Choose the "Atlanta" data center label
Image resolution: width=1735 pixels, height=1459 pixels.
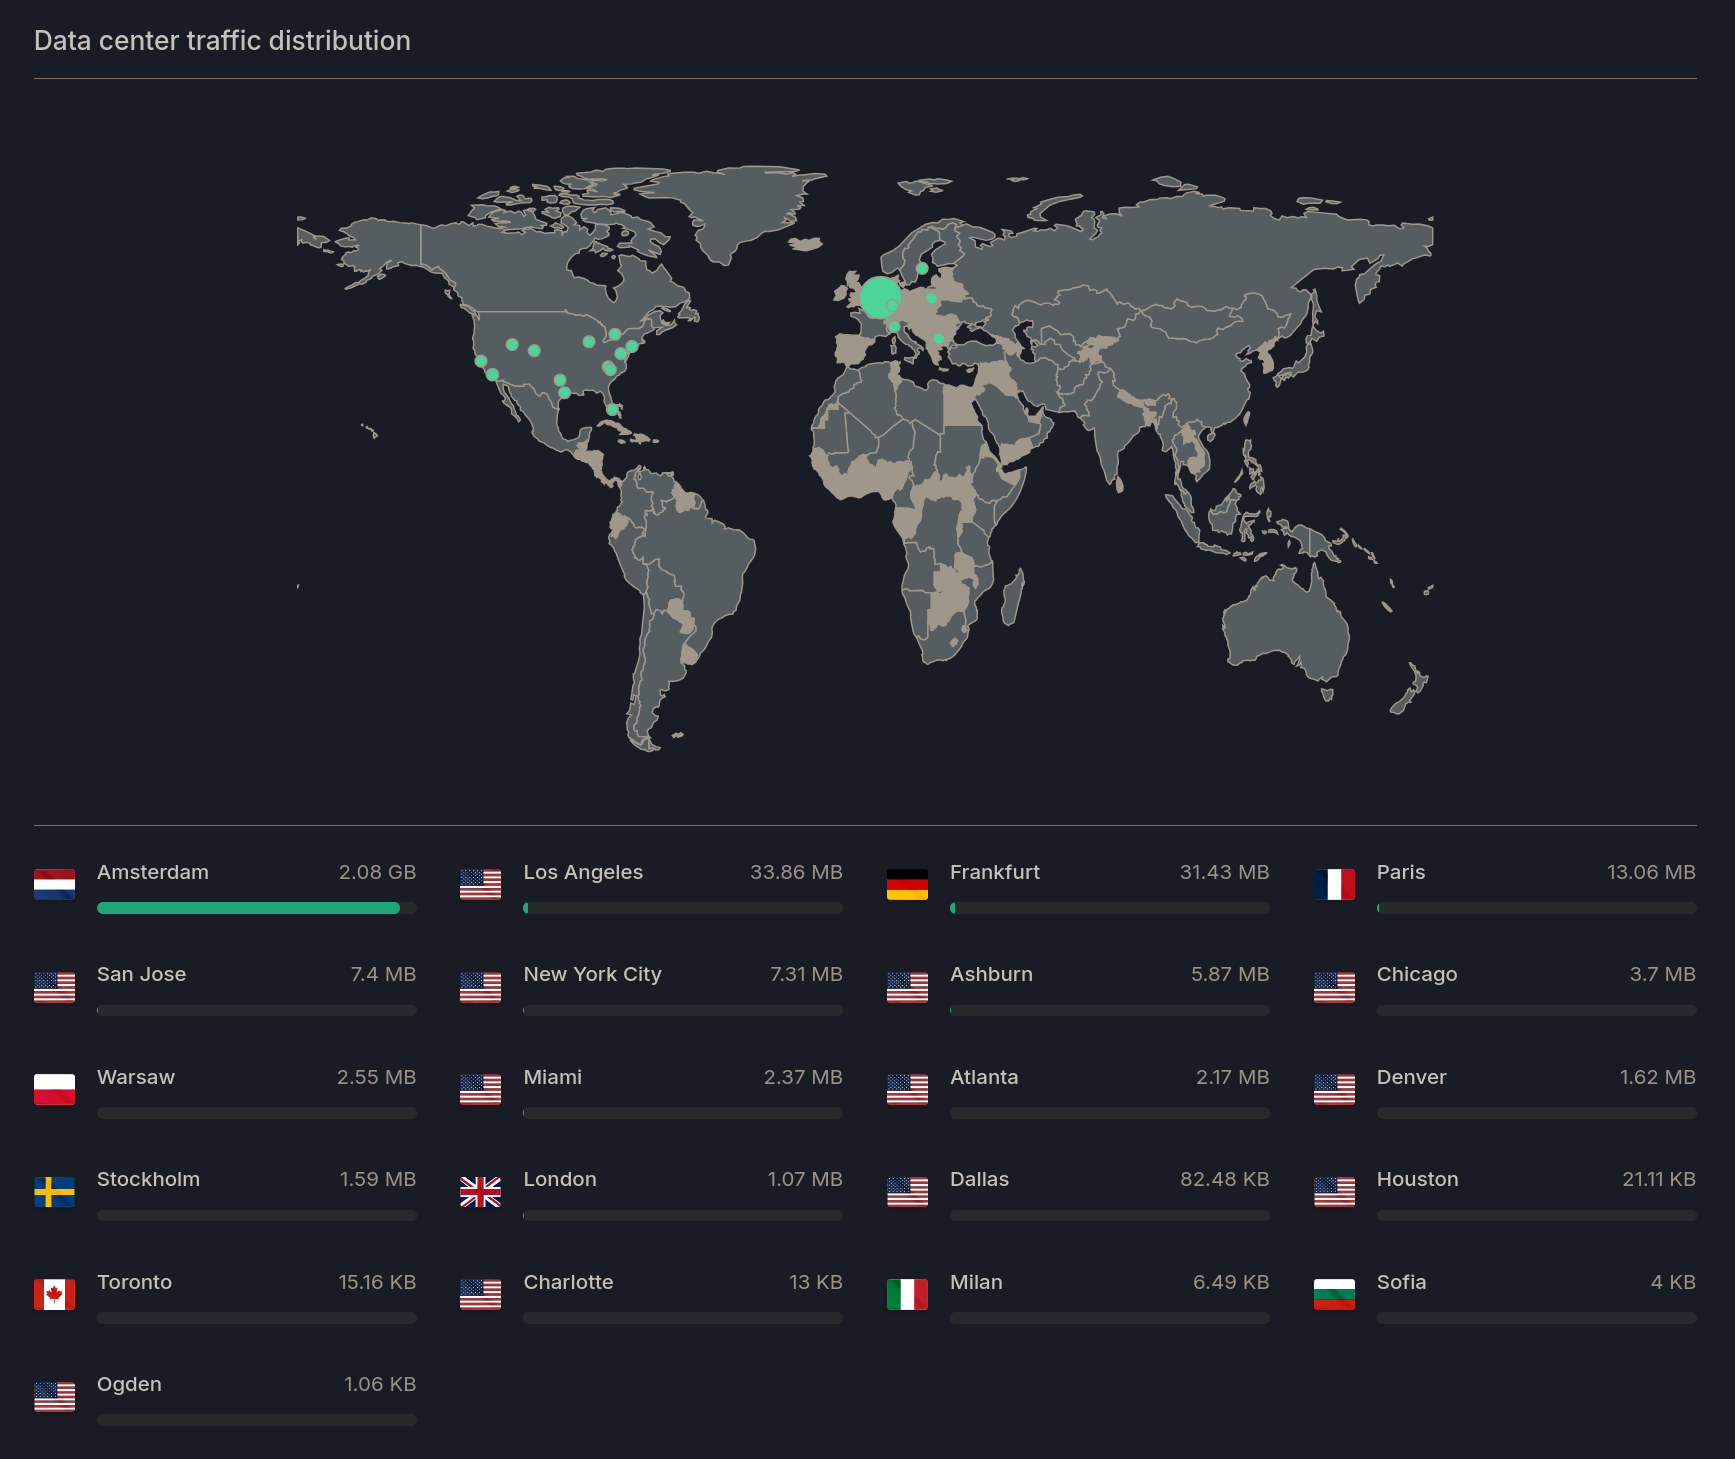coord(984,1077)
